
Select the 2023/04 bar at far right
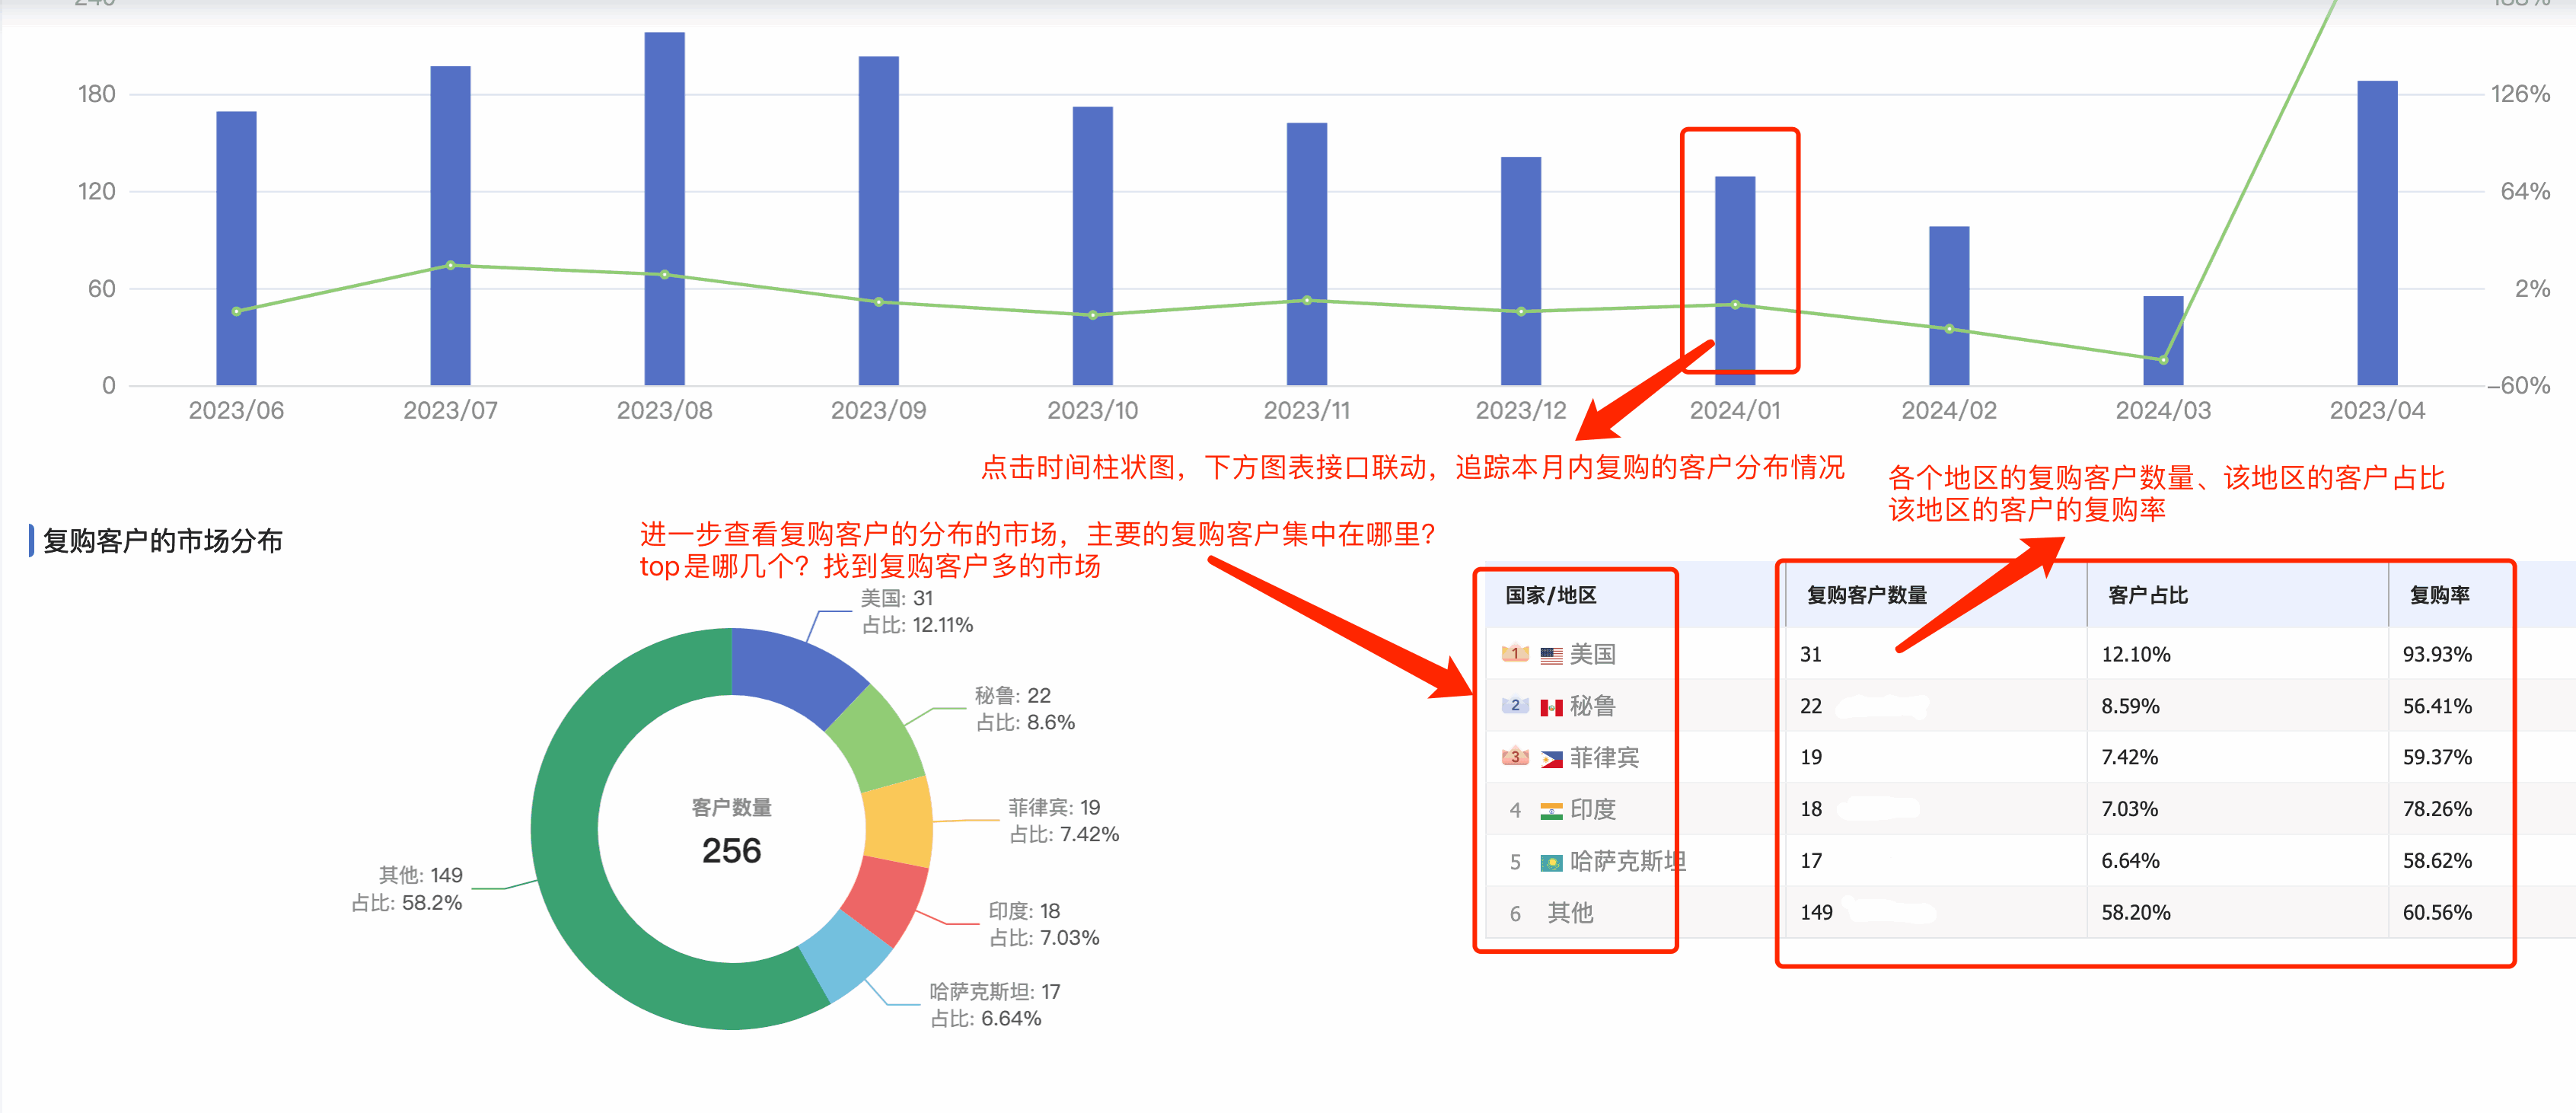point(2376,233)
